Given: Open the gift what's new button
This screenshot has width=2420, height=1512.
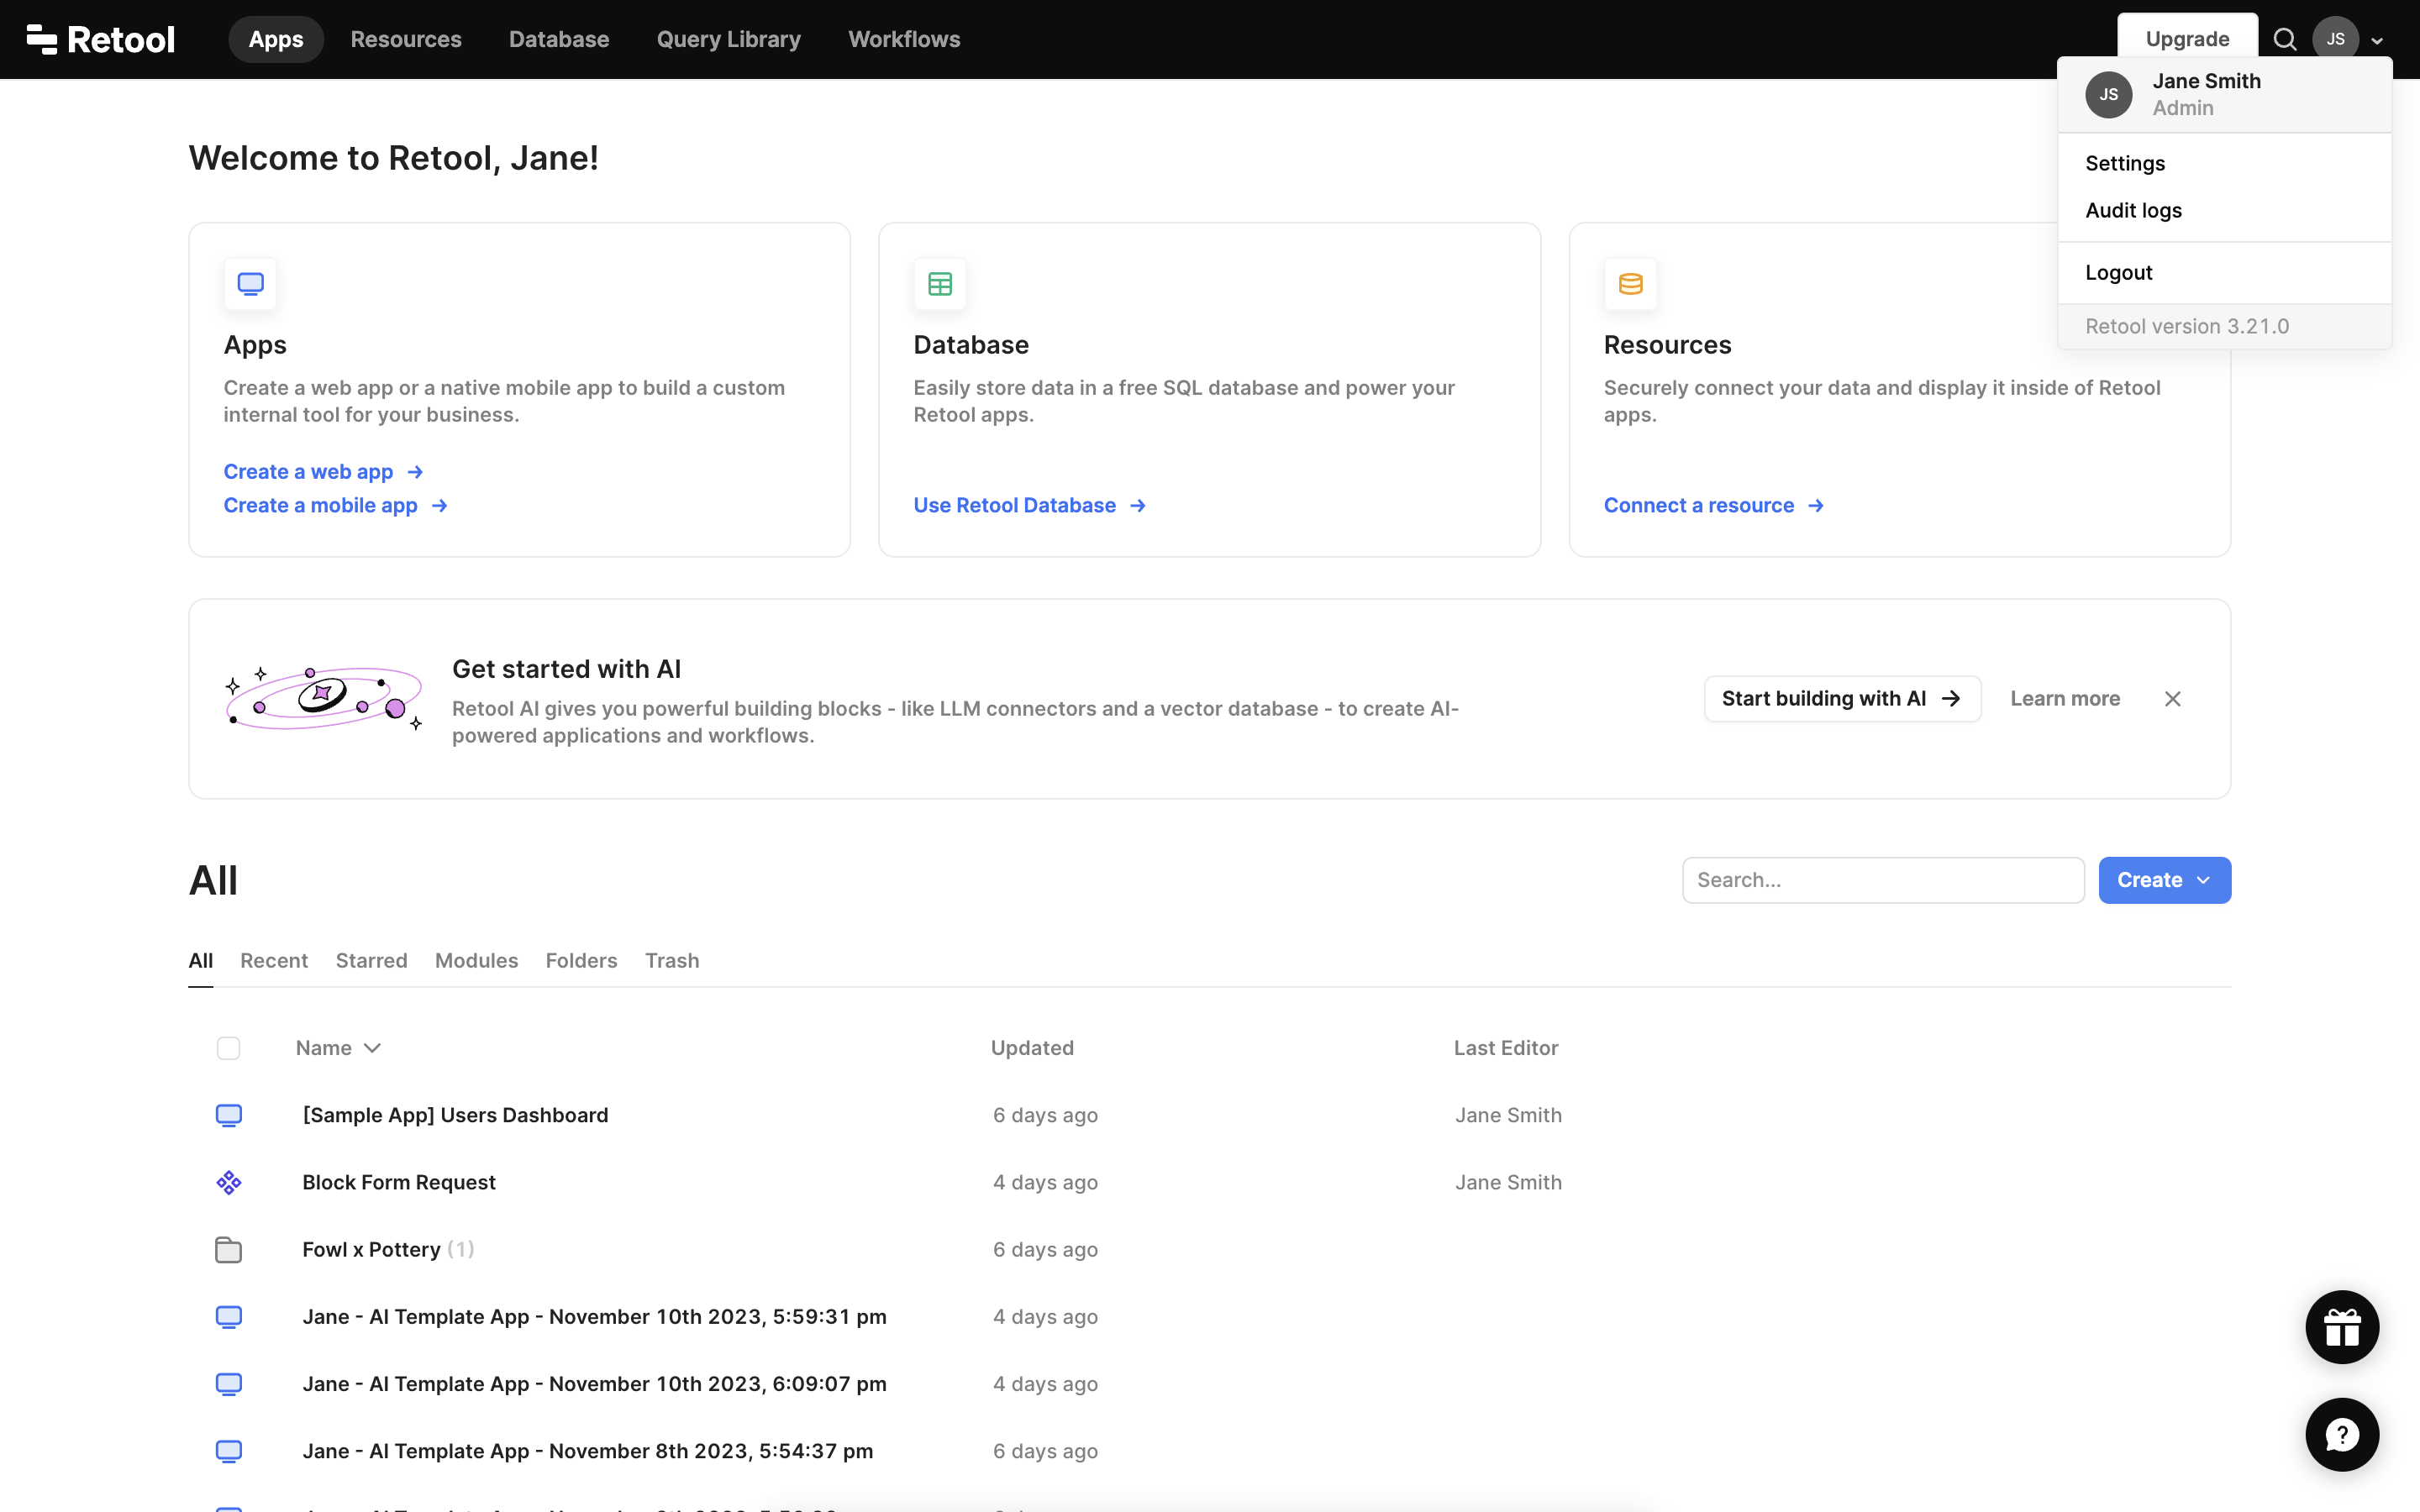Looking at the screenshot, I should pos(2342,1327).
